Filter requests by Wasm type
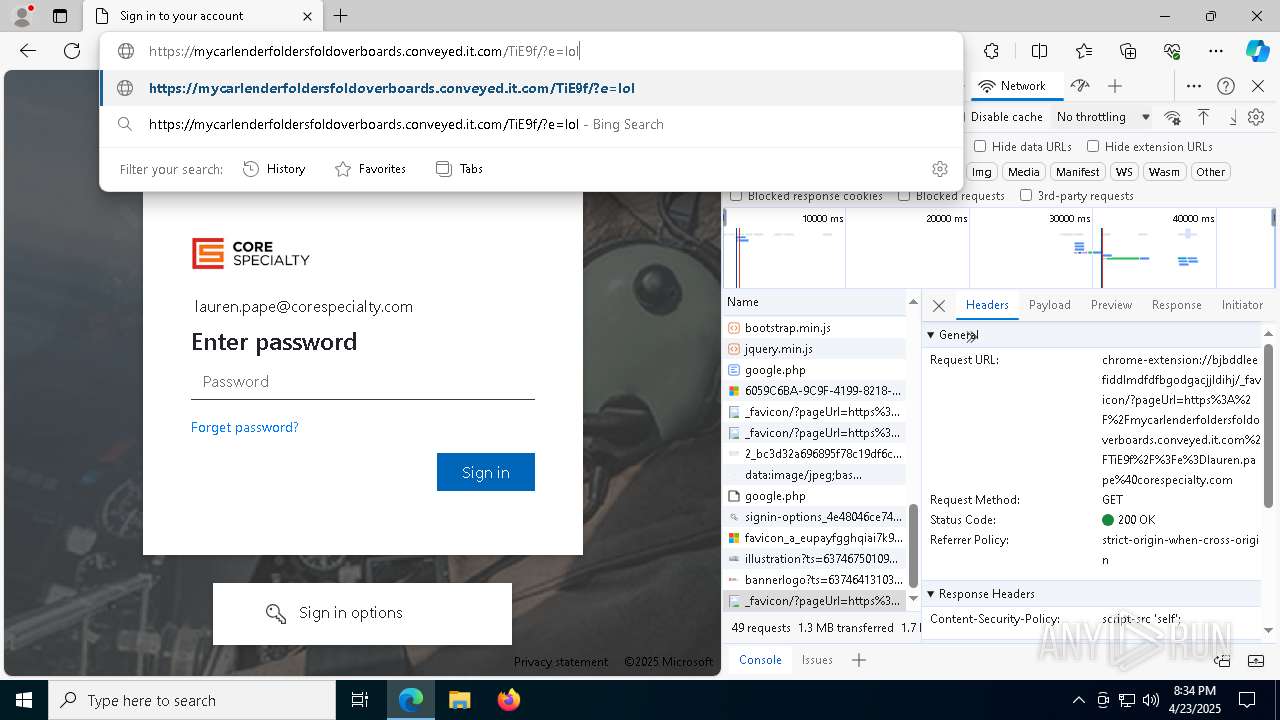Image resolution: width=1280 pixels, height=720 pixels. point(1164,172)
